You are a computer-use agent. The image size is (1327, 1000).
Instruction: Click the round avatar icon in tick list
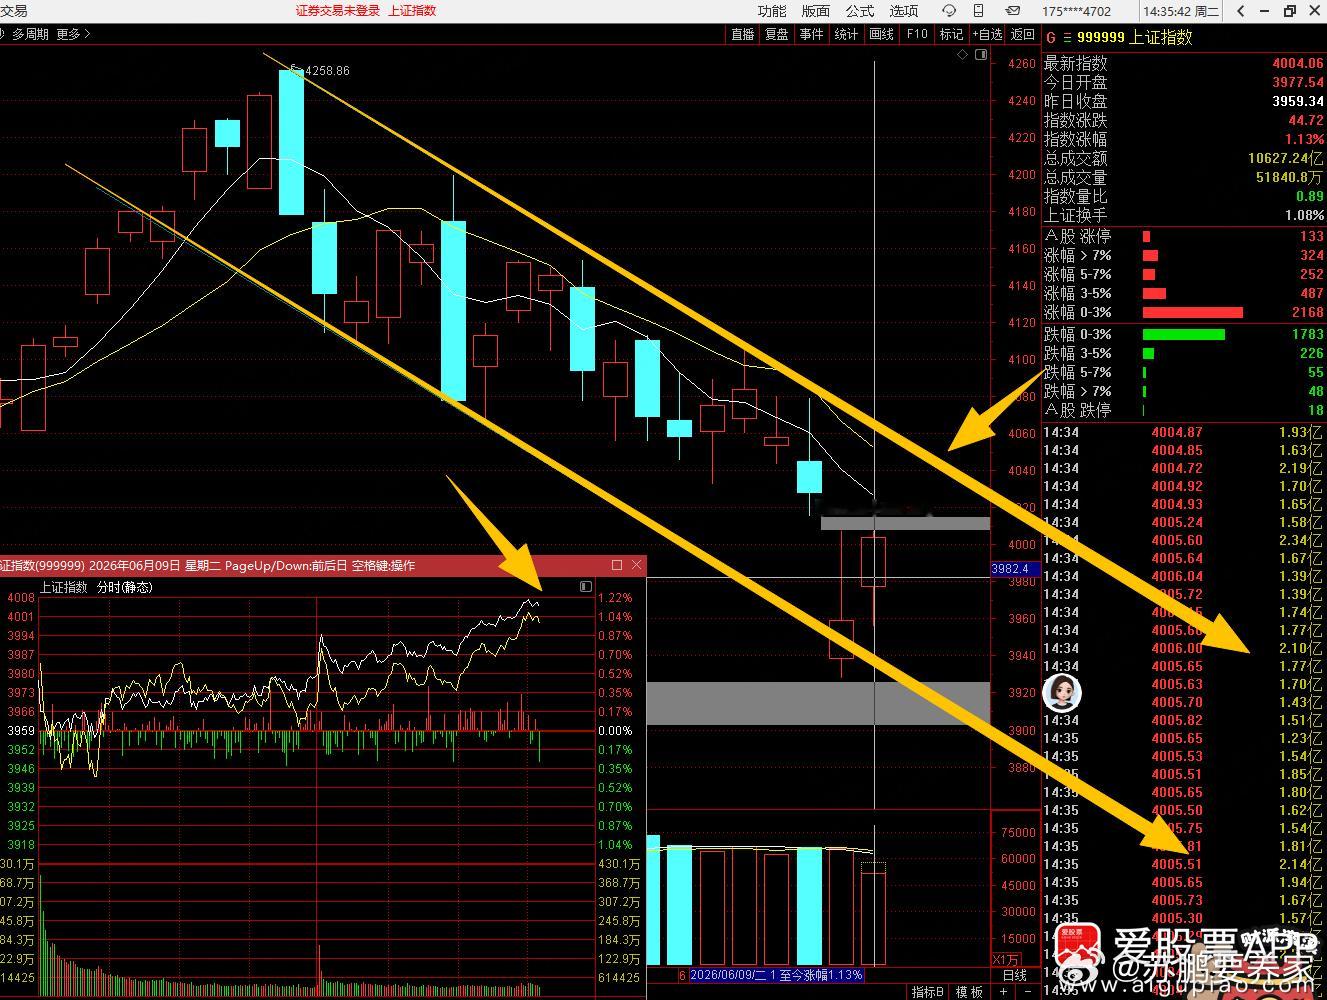pyautogui.click(x=1061, y=692)
